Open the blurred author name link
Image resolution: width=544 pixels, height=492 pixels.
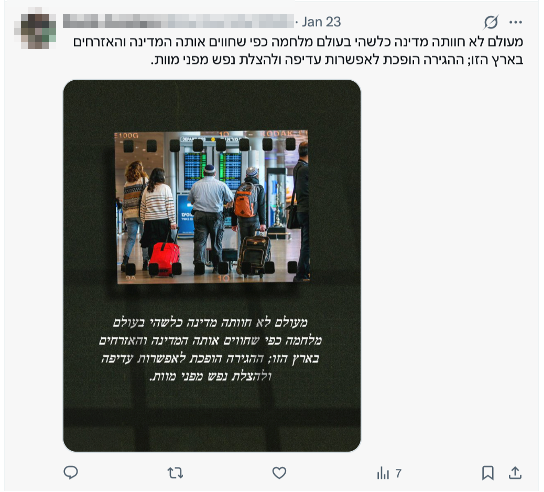(x=178, y=21)
